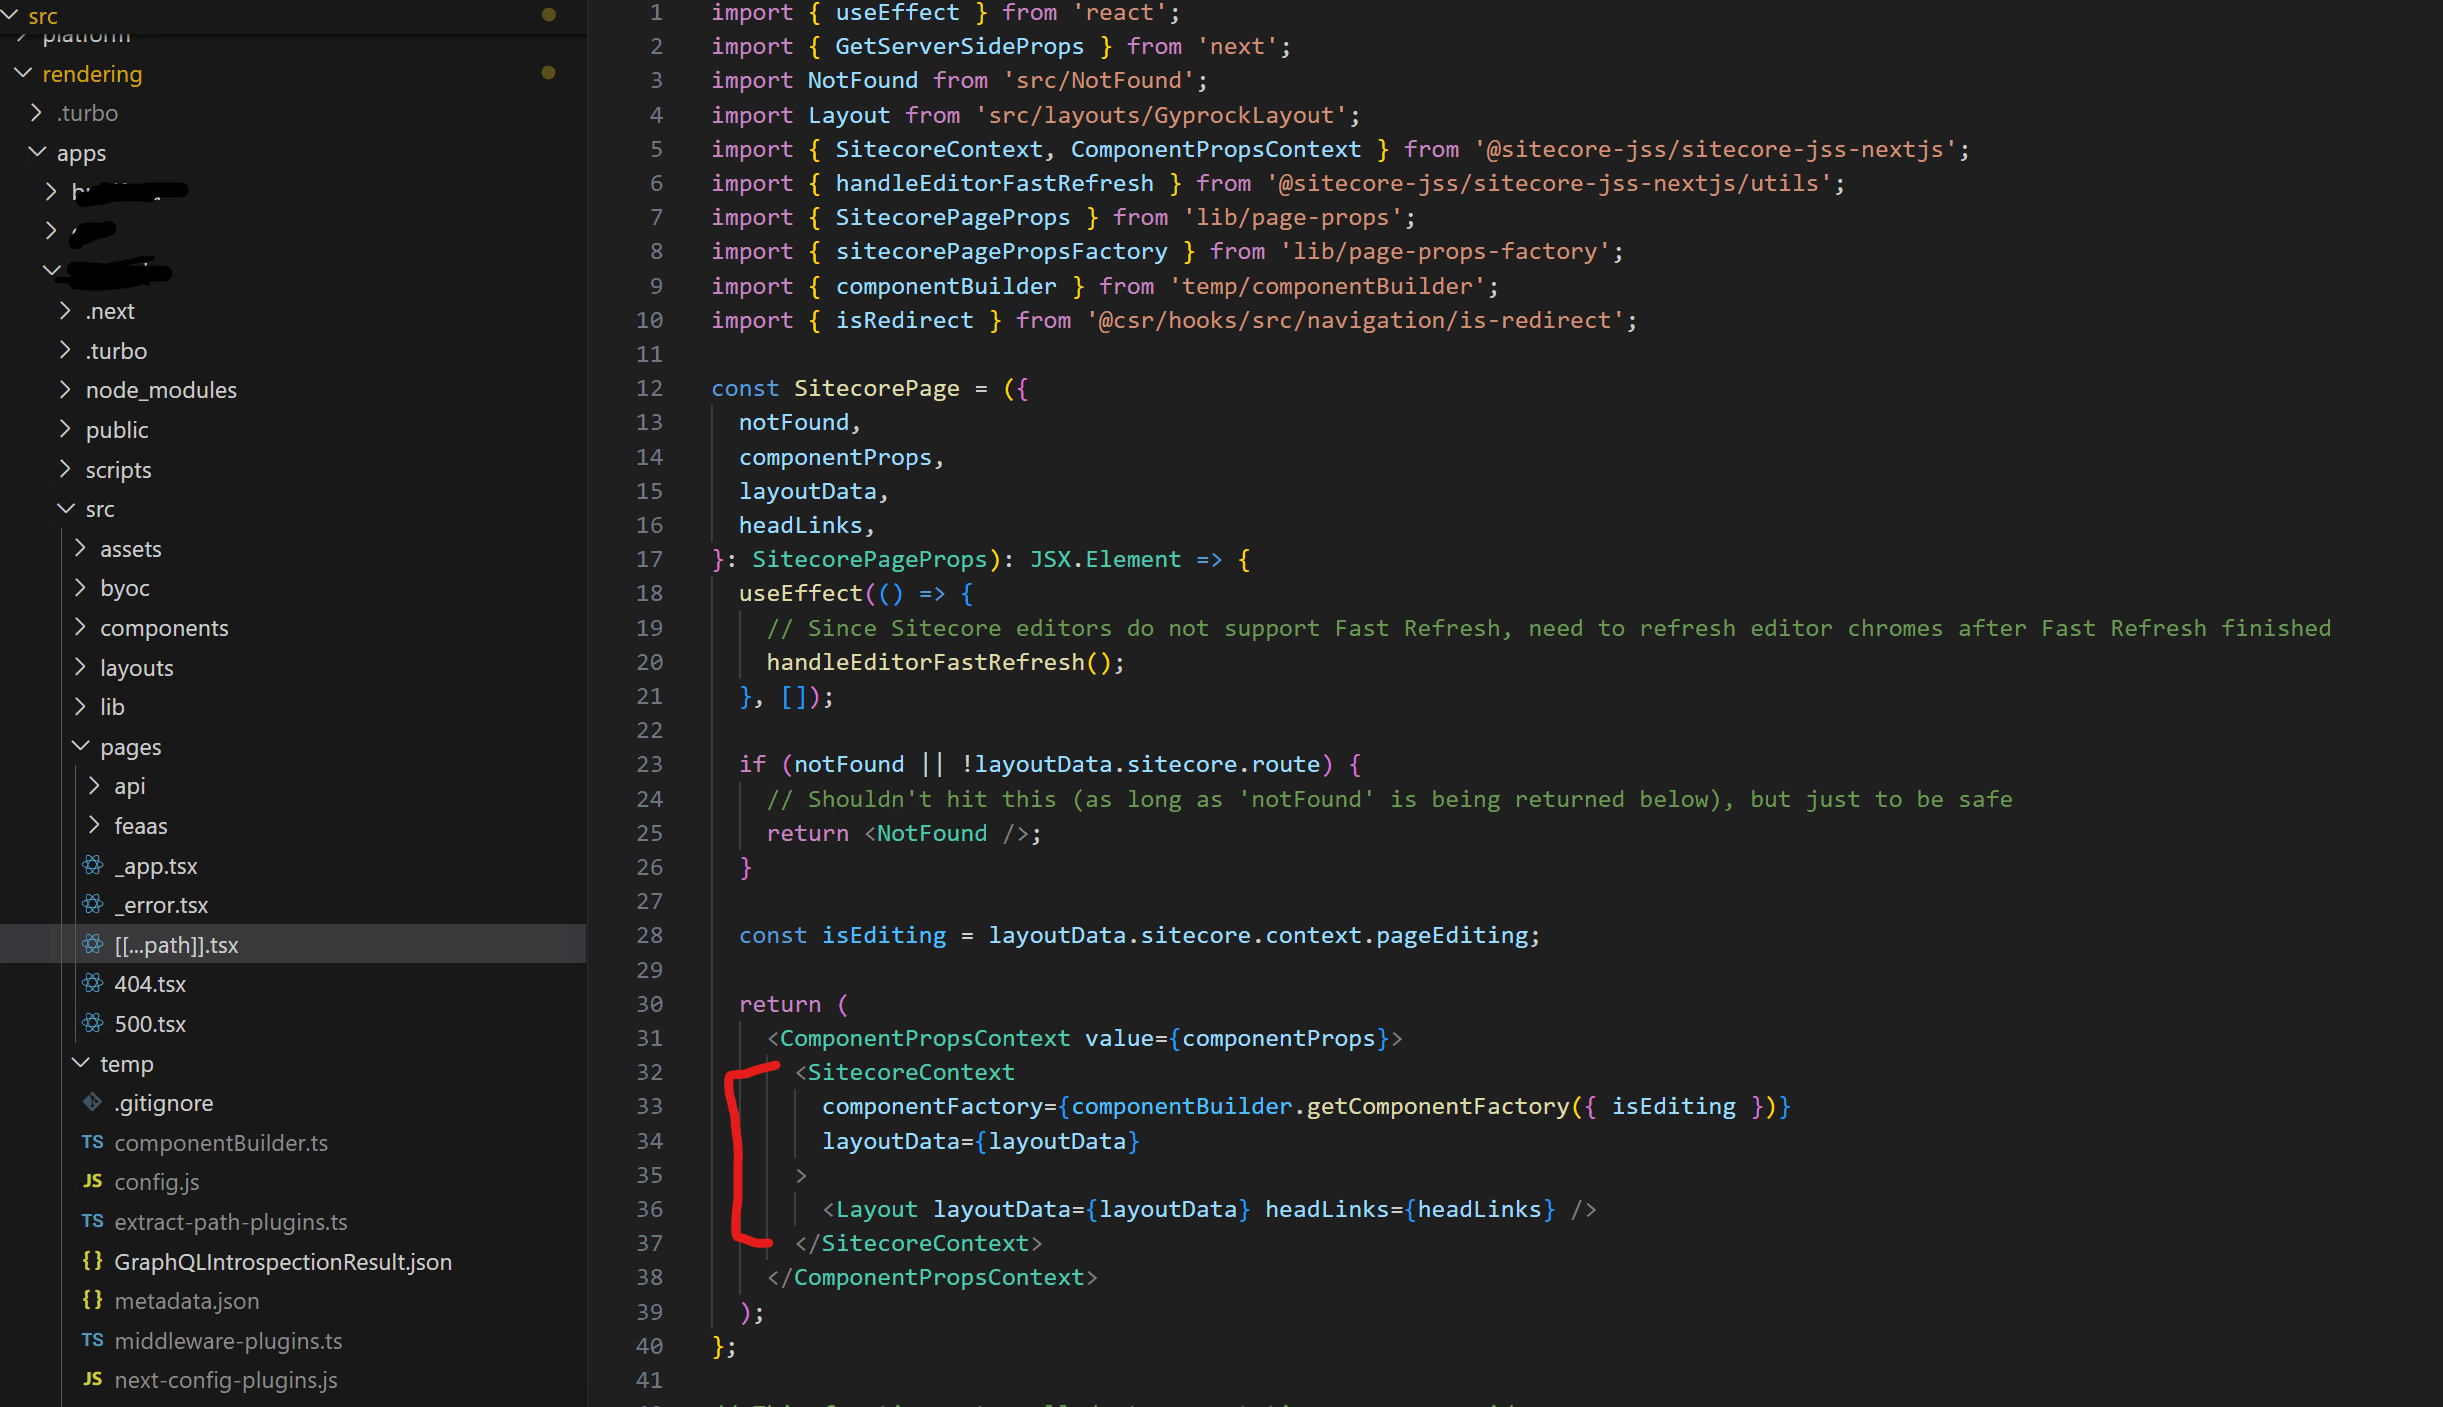Click the React icon beside 404.tsx
The height and width of the screenshot is (1407, 2443).
tap(93, 983)
